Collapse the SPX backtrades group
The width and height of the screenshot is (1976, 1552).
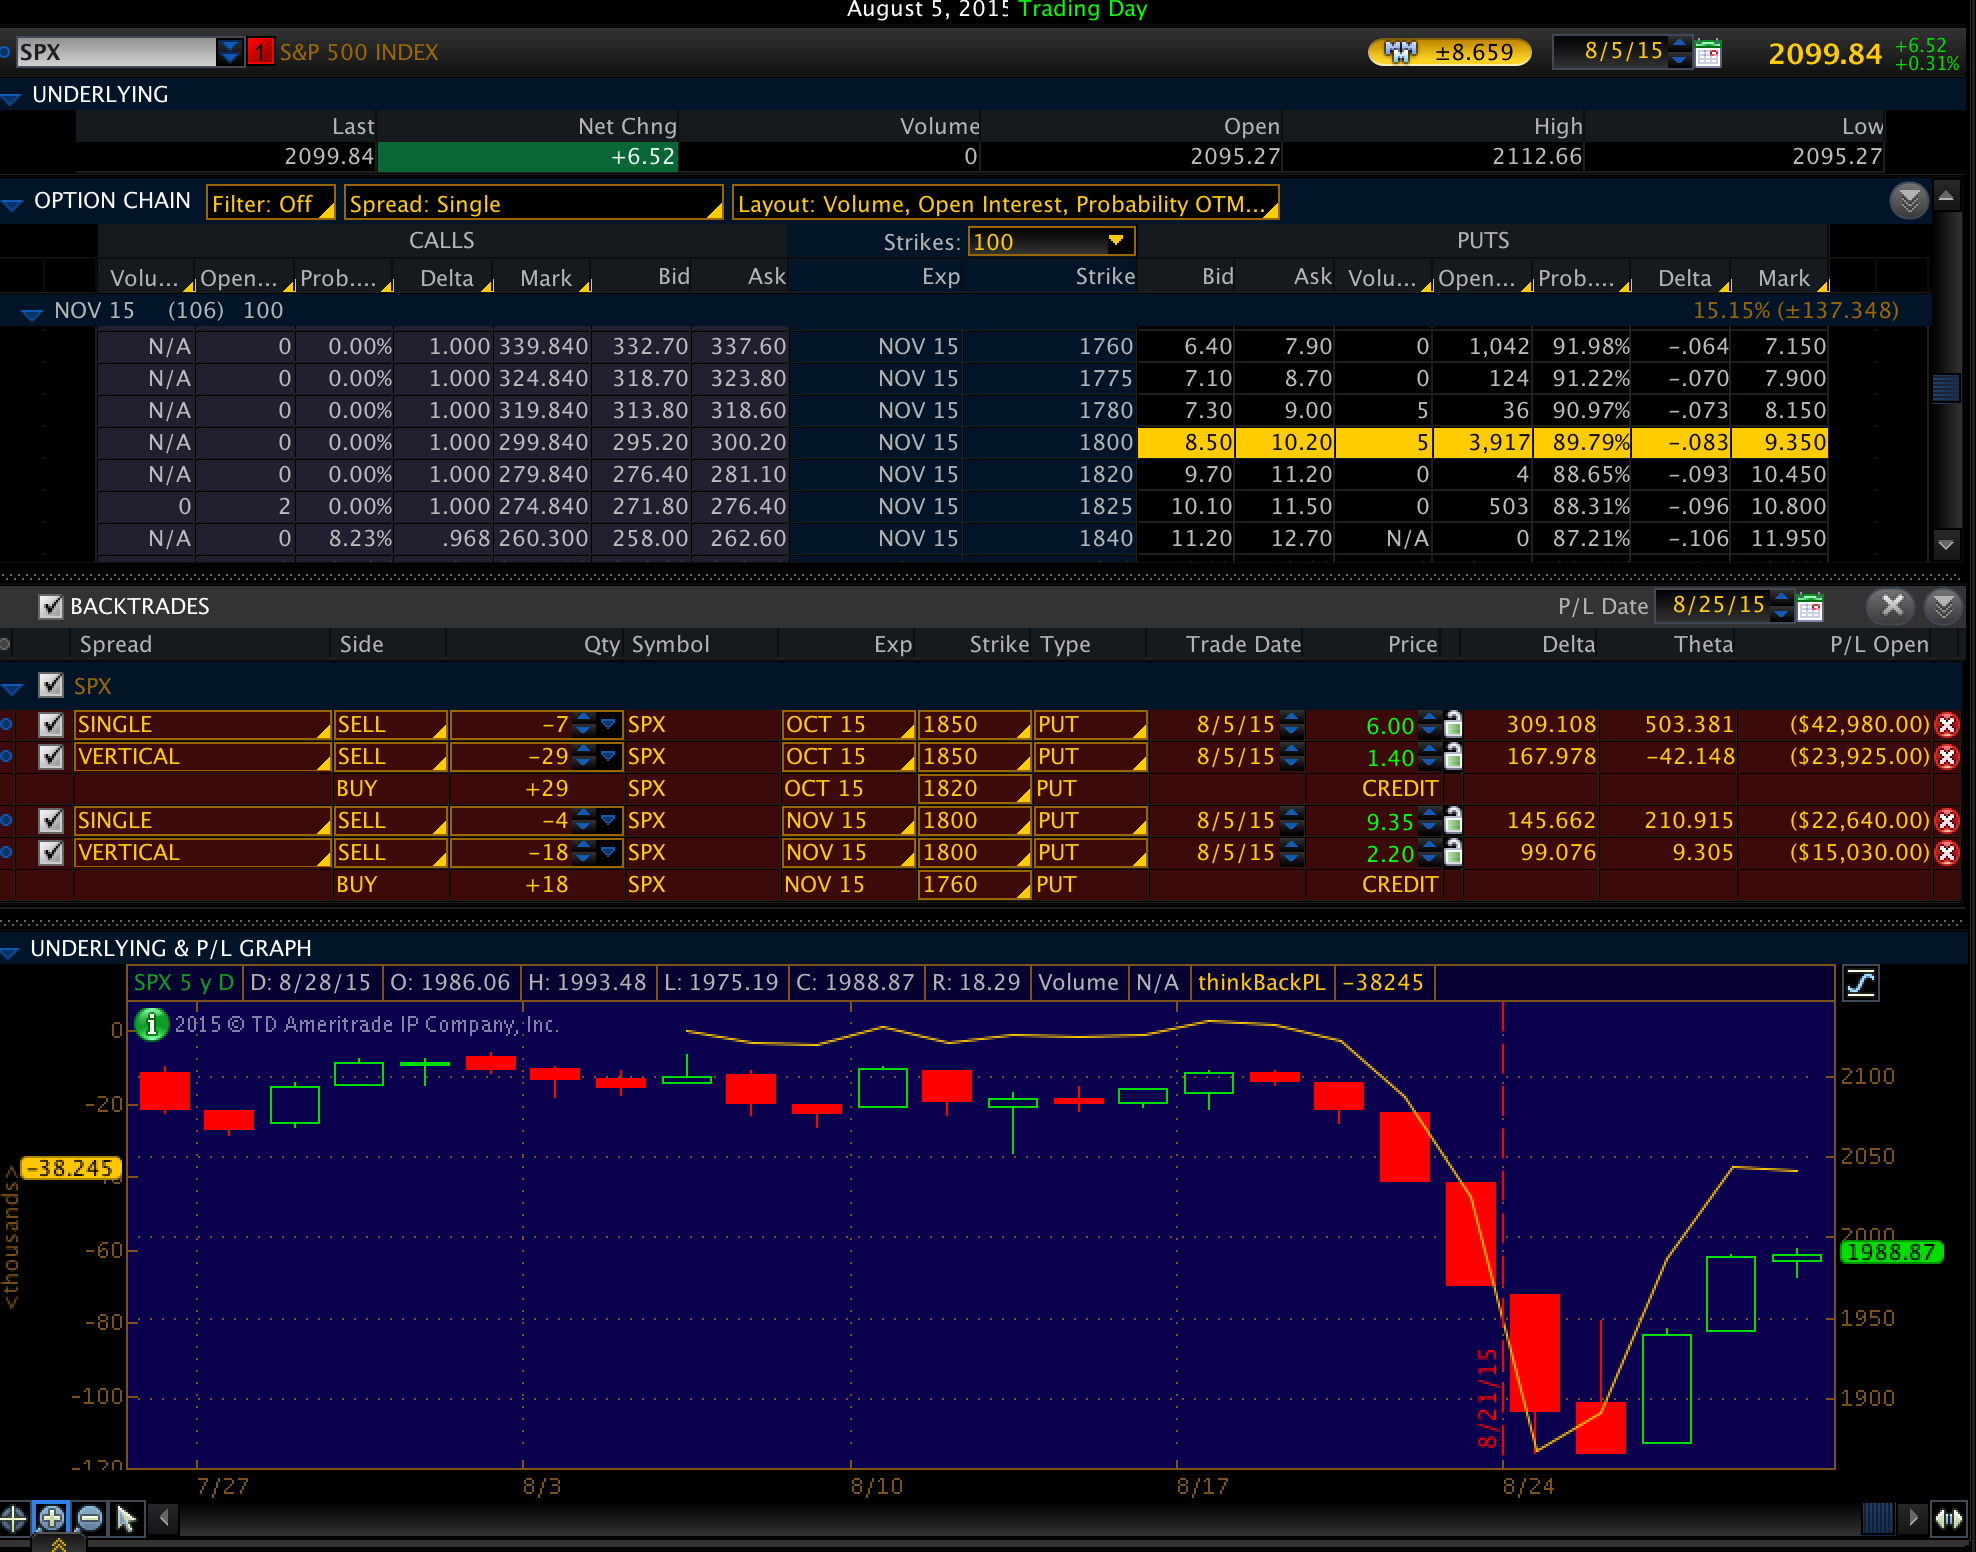12,689
